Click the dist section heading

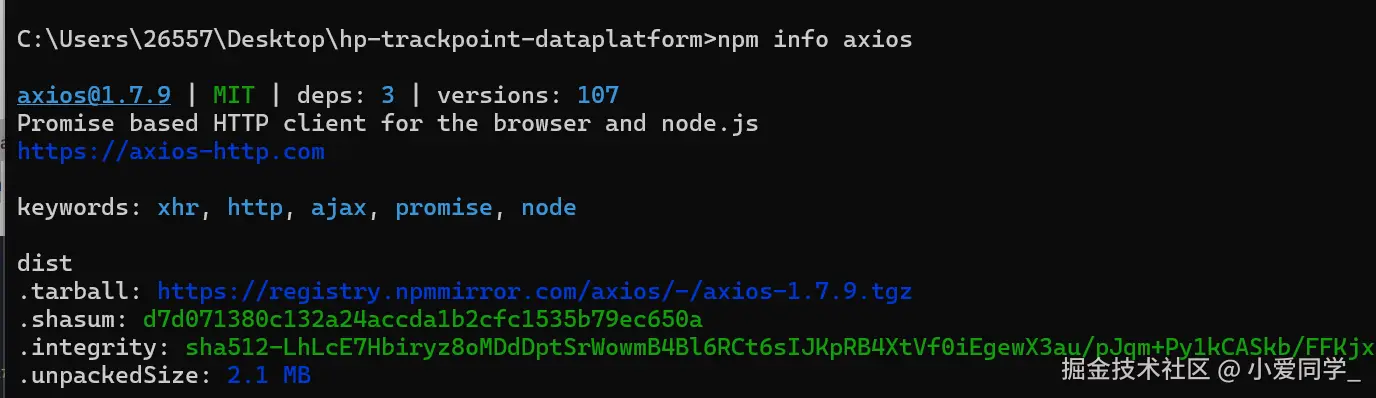coord(45,264)
